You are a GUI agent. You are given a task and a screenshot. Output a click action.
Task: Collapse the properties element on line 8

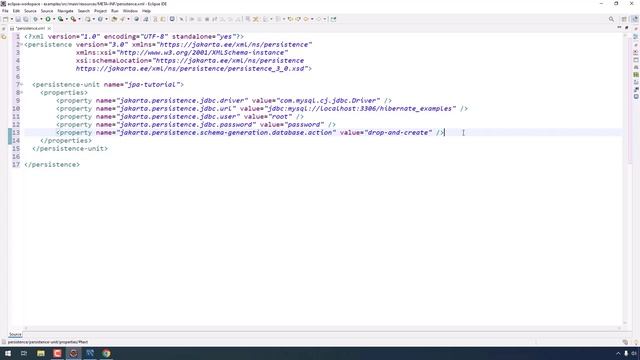click(x=22, y=93)
